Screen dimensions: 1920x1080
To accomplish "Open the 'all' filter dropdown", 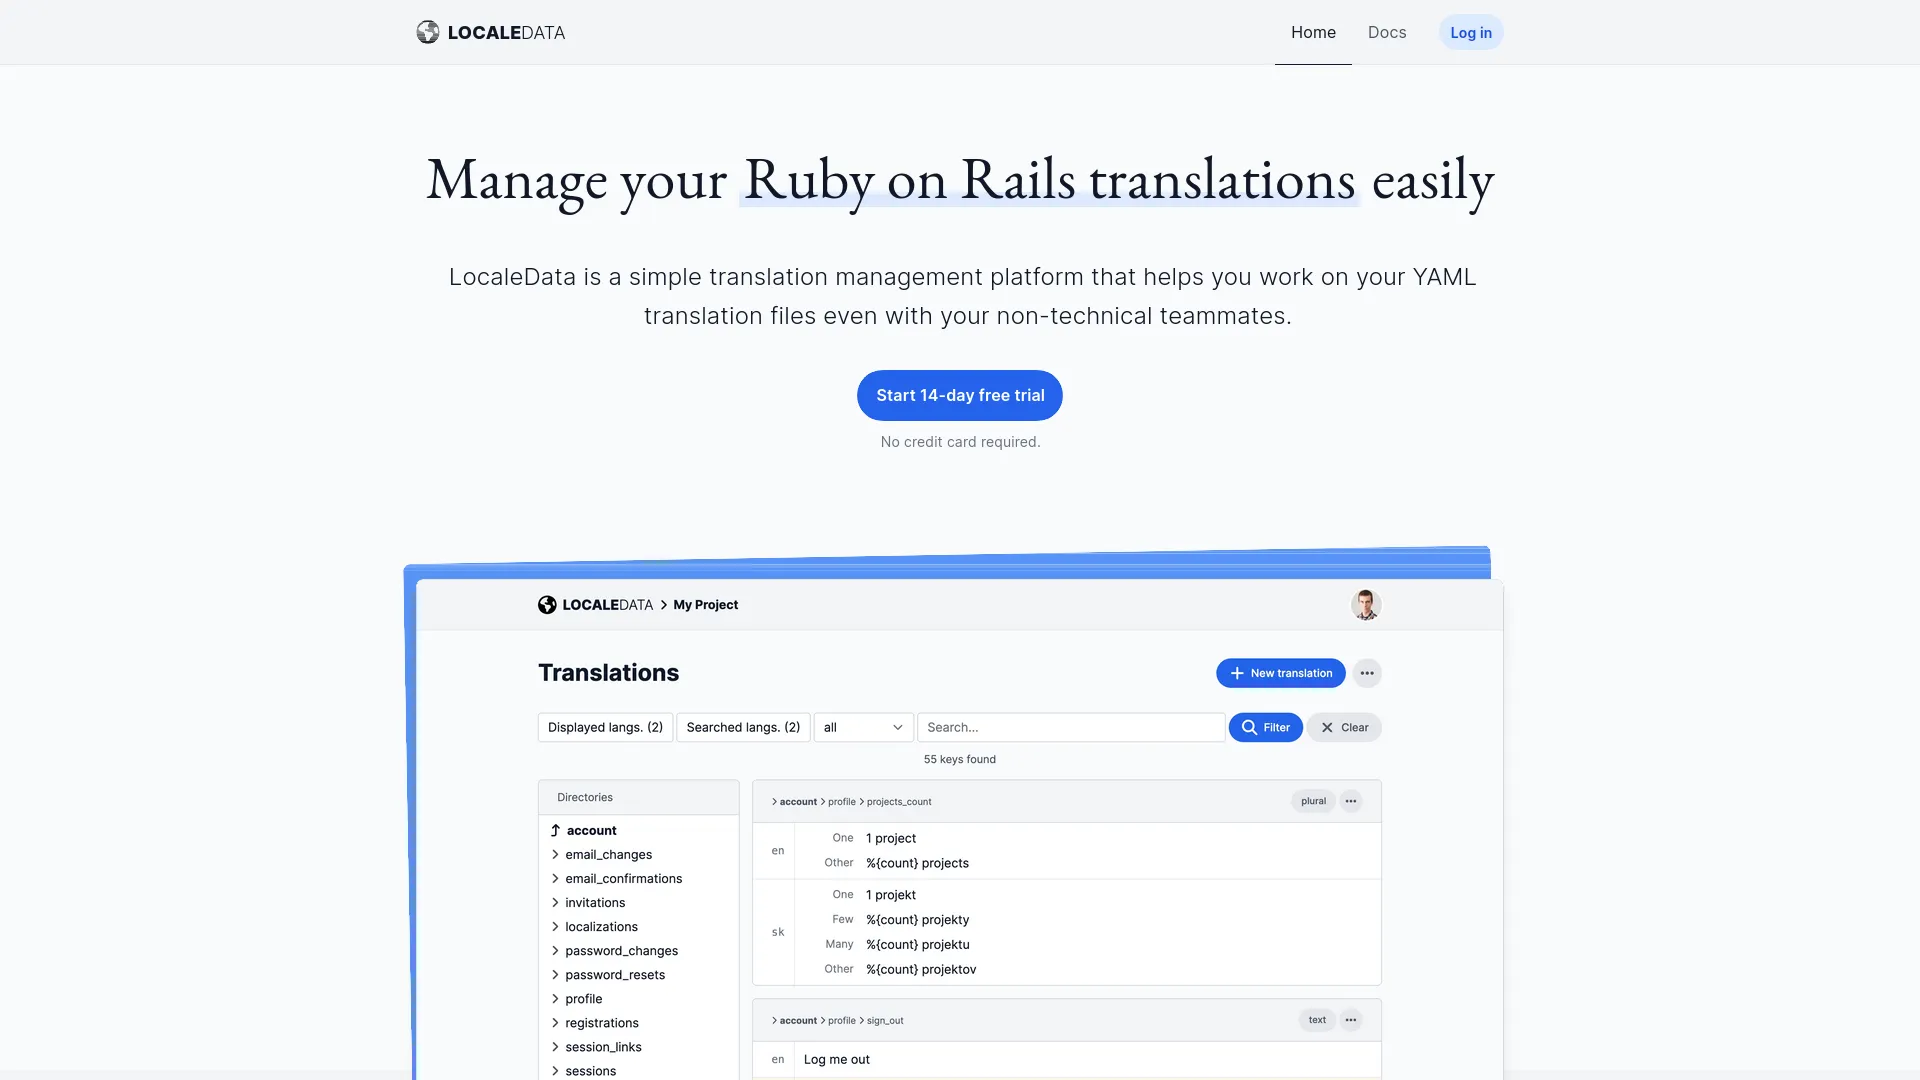I will pyautogui.click(x=863, y=727).
